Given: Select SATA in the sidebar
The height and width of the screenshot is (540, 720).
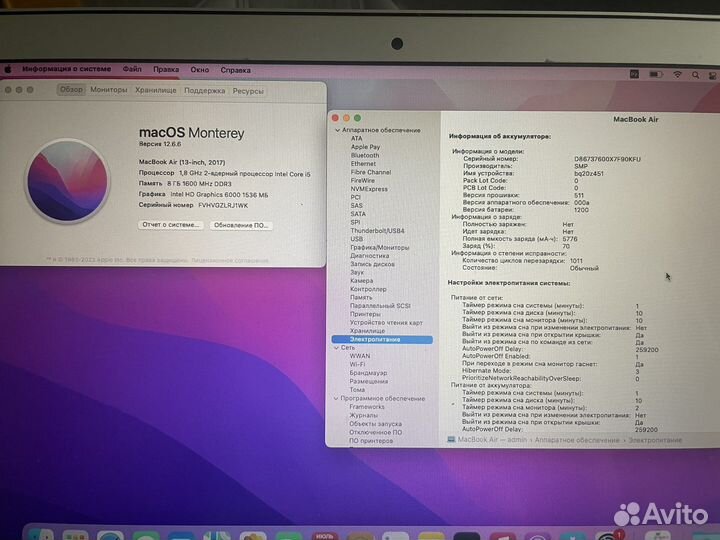Looking at the screenshot, I should (358, 214).
